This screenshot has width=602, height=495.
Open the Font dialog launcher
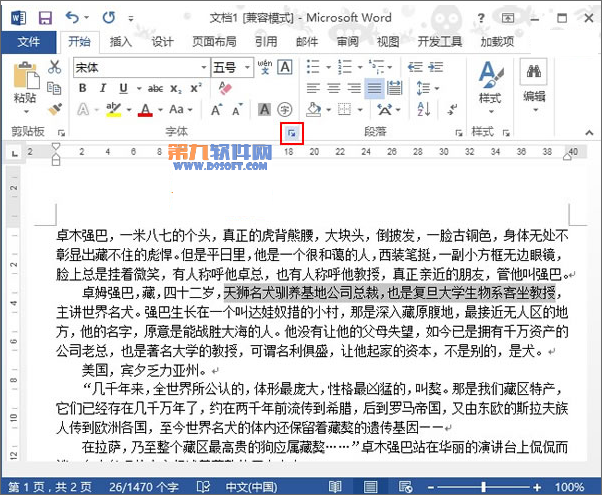coord(292,133)
